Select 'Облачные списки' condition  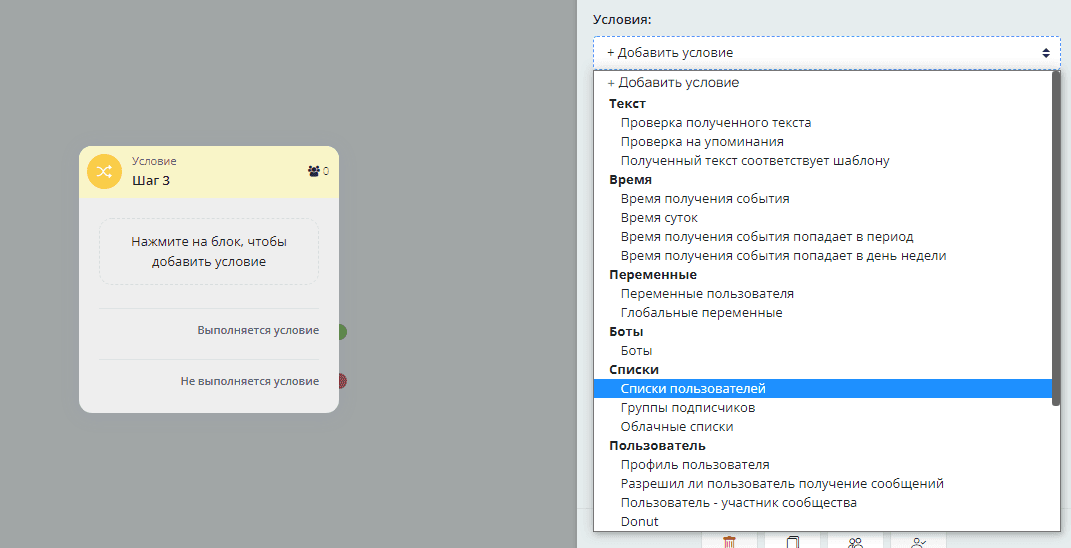(676, 427)
